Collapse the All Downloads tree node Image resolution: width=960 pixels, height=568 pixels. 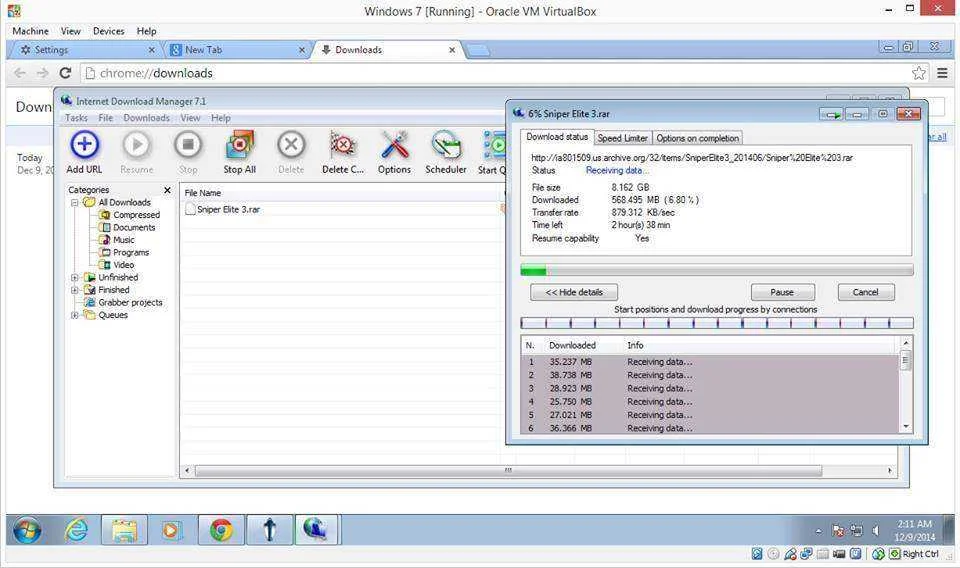(x=75, y=203)
